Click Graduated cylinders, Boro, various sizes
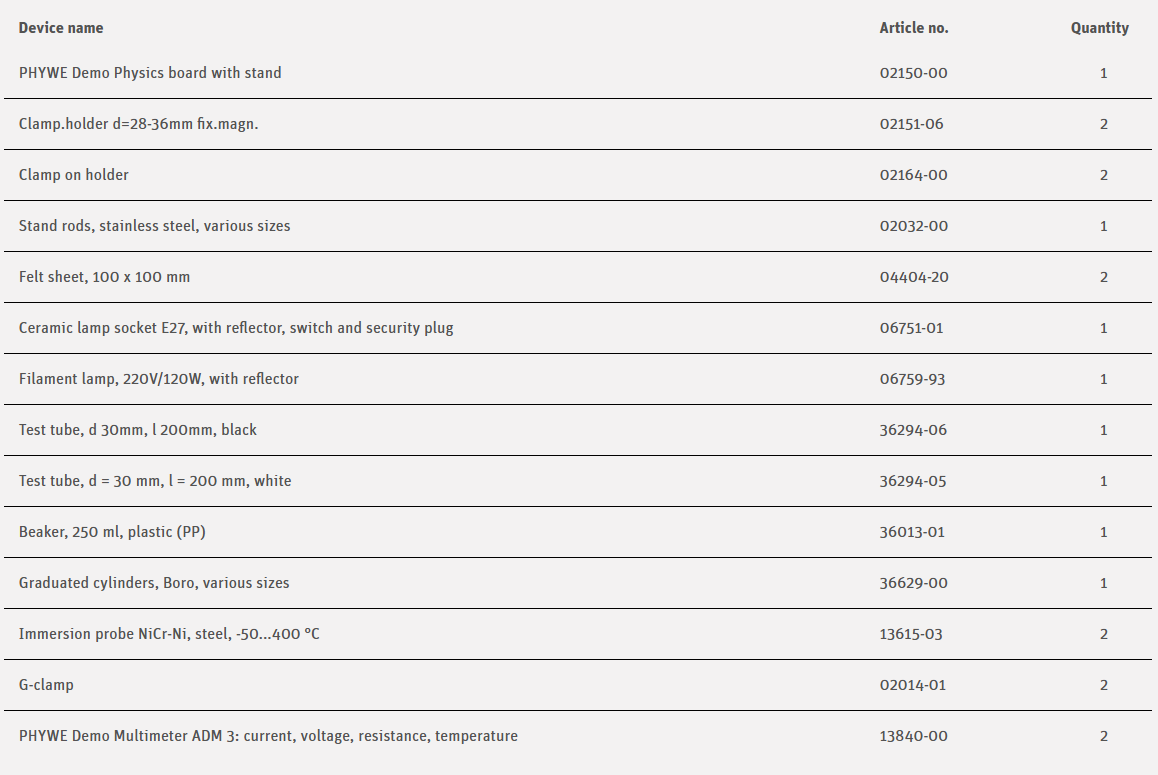This screenshot has width=1158, height=775. [154, 583]
